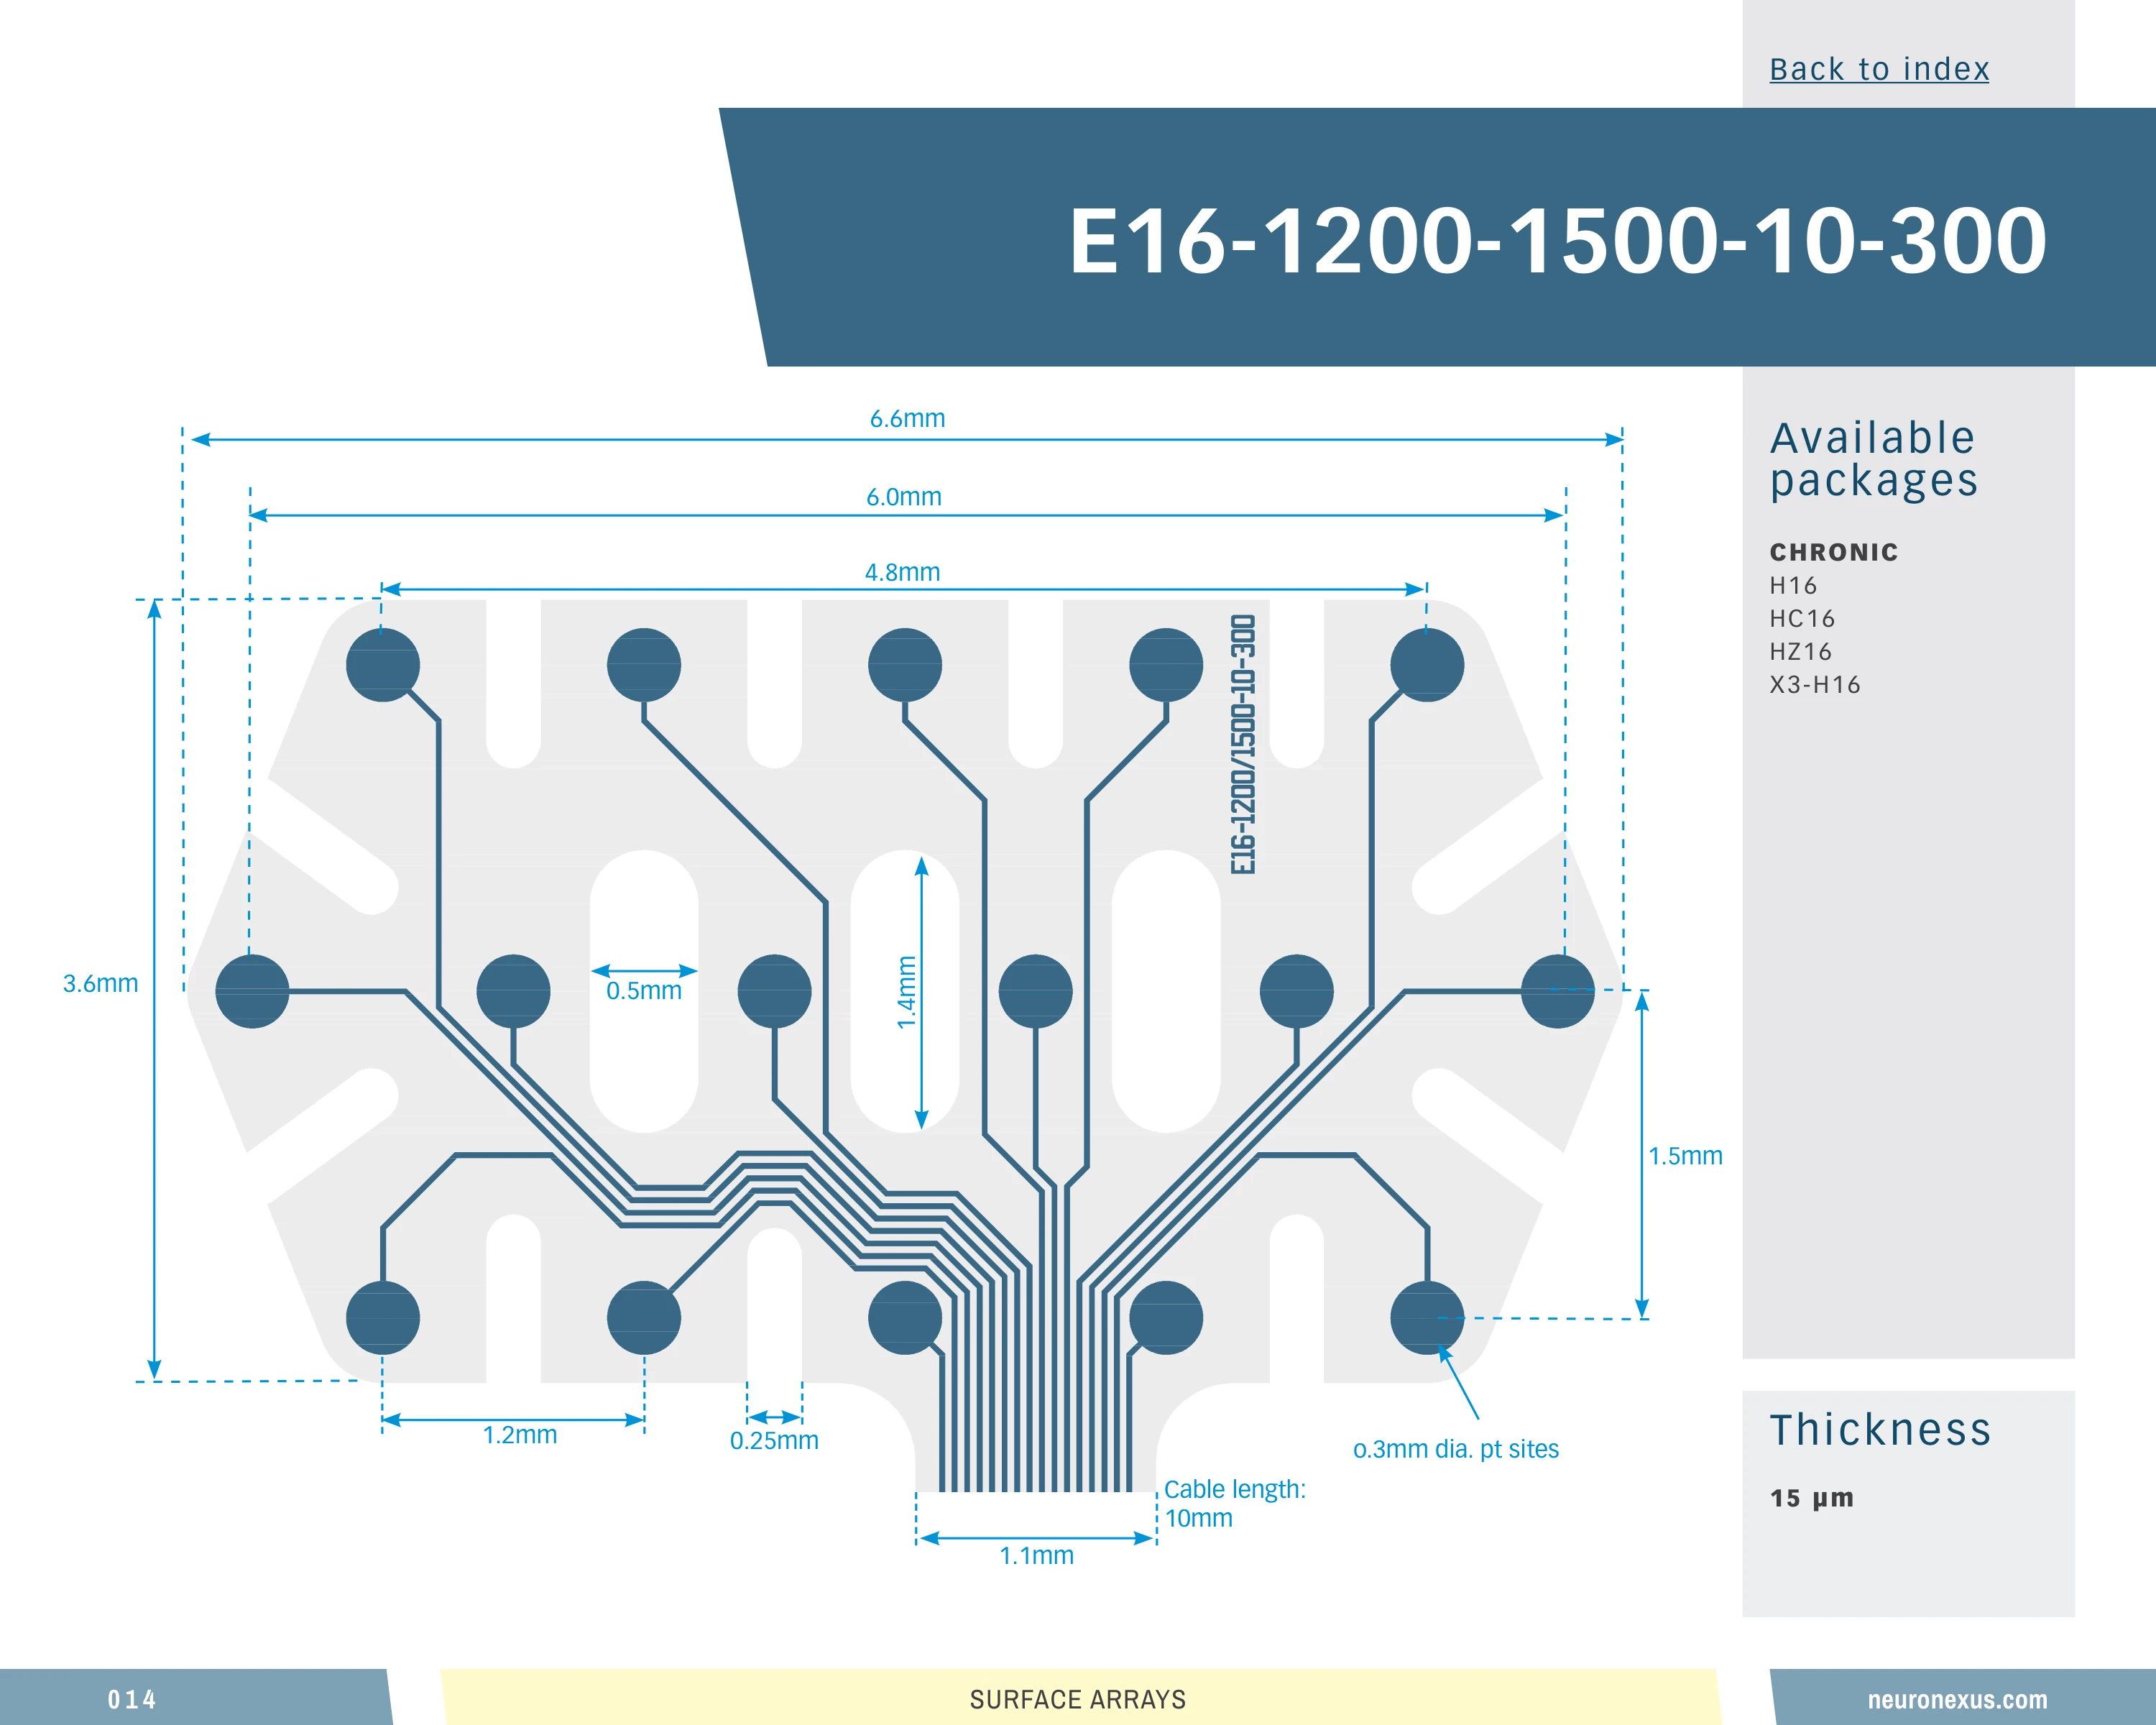Click the 15 µm thickness value
The height and width of the screenshot is (1725, 2156).
click(x=1812, y=1498)
